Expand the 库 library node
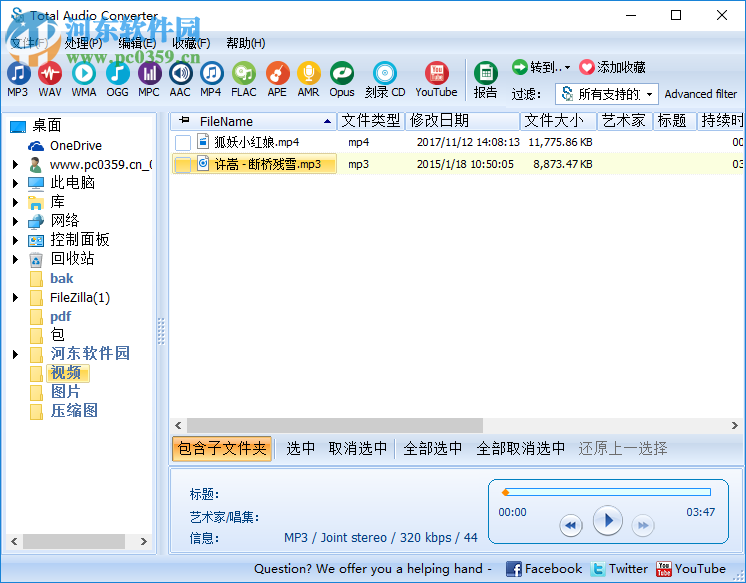 pyautogui.click(x=15, y=202)
